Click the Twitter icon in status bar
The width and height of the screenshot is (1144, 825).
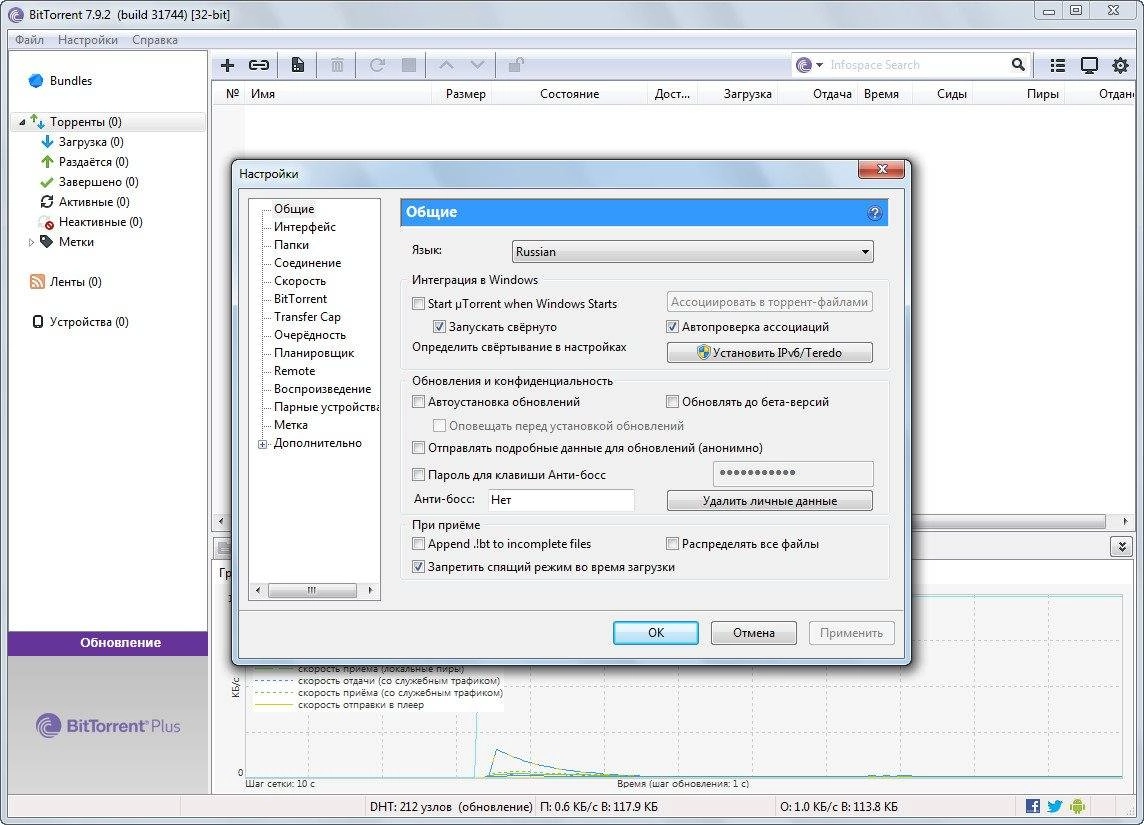click(1054, 806)
